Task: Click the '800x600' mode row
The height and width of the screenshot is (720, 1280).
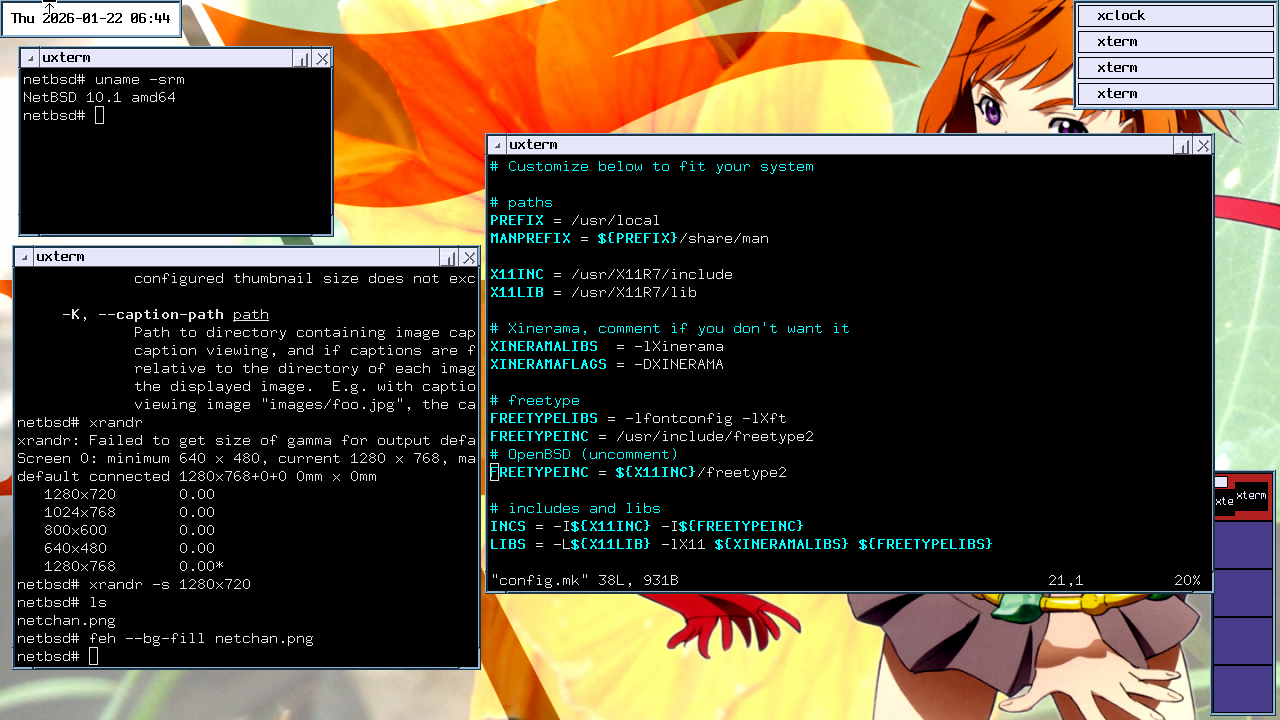Action: point(129,531)
